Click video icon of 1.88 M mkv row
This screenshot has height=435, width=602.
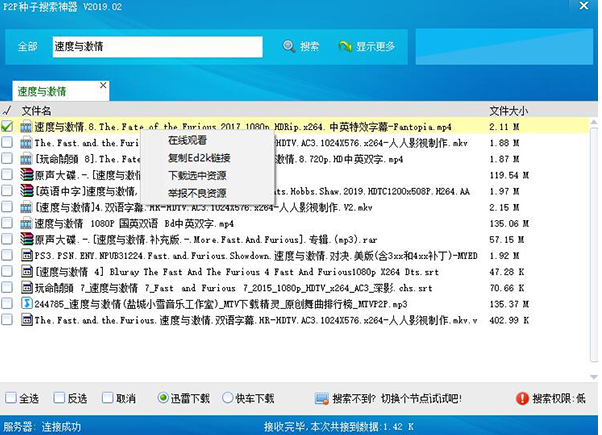click(26, 143)
